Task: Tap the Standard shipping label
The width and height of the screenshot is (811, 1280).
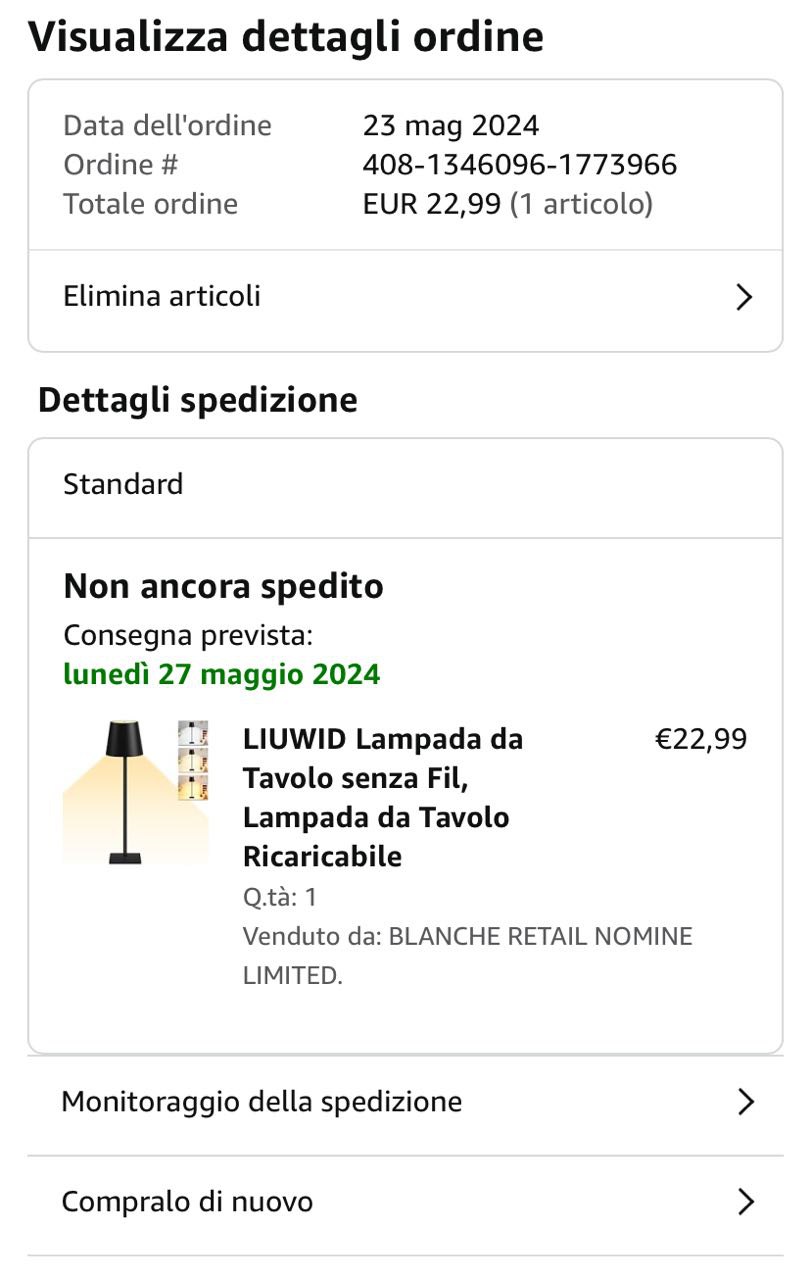Action: coord(123,484)
